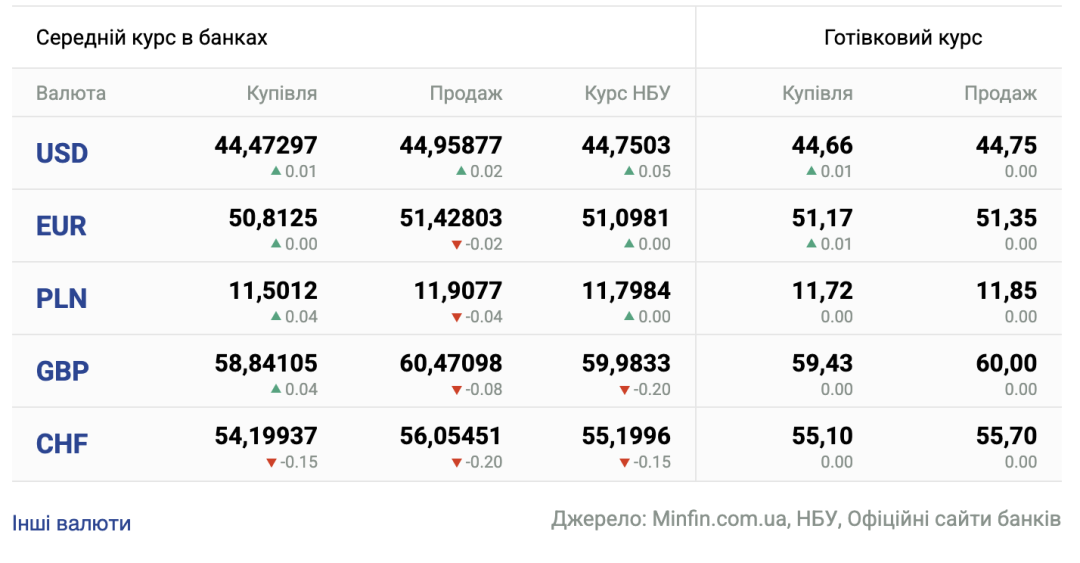Click the Курс НБУ column header
The height and width of the screenshot is (563, 1080).
627,93
